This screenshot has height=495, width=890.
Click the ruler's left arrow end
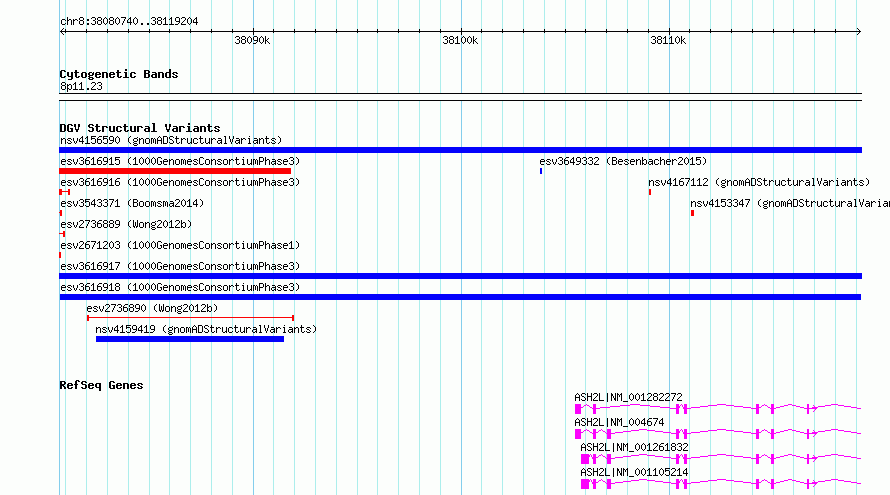click(x=62, y=32)
